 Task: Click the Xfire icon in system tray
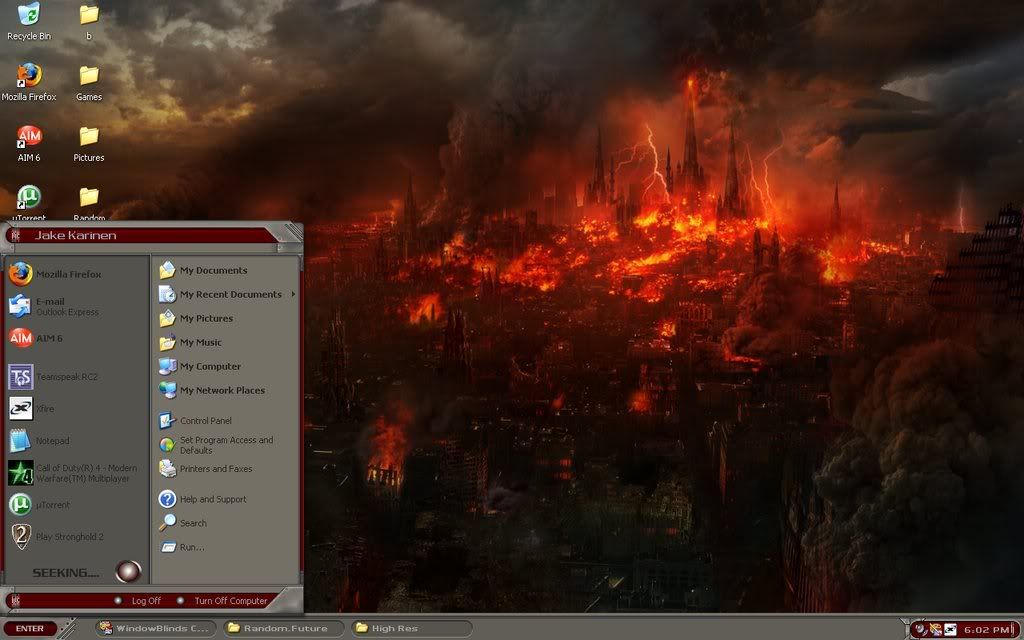click(x=950, y=630)
